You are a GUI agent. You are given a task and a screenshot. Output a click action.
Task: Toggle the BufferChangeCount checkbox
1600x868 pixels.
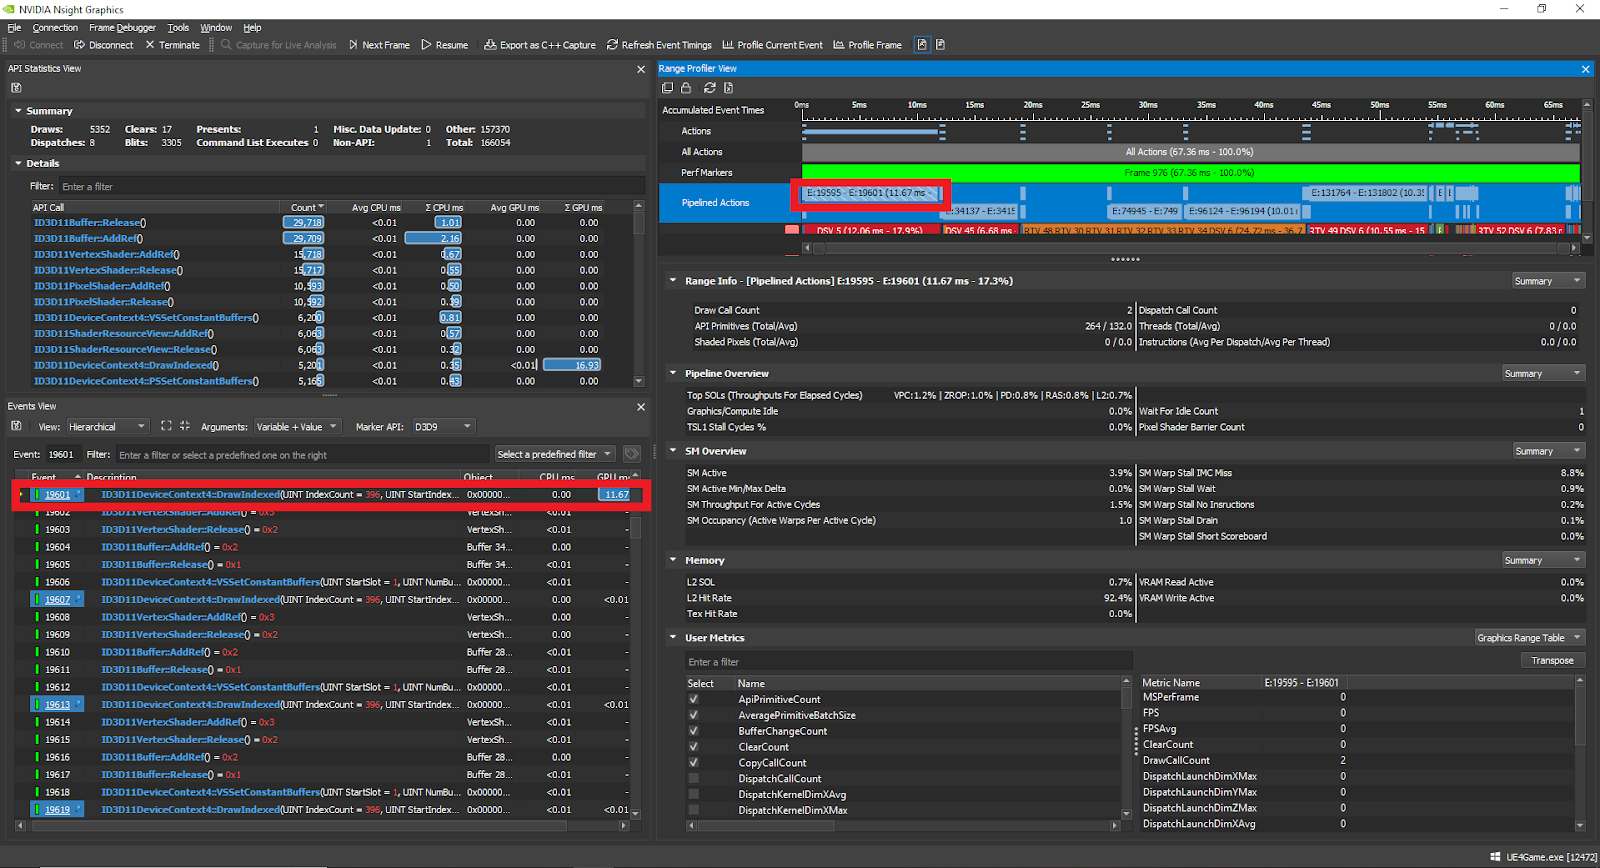coord(694,731)
